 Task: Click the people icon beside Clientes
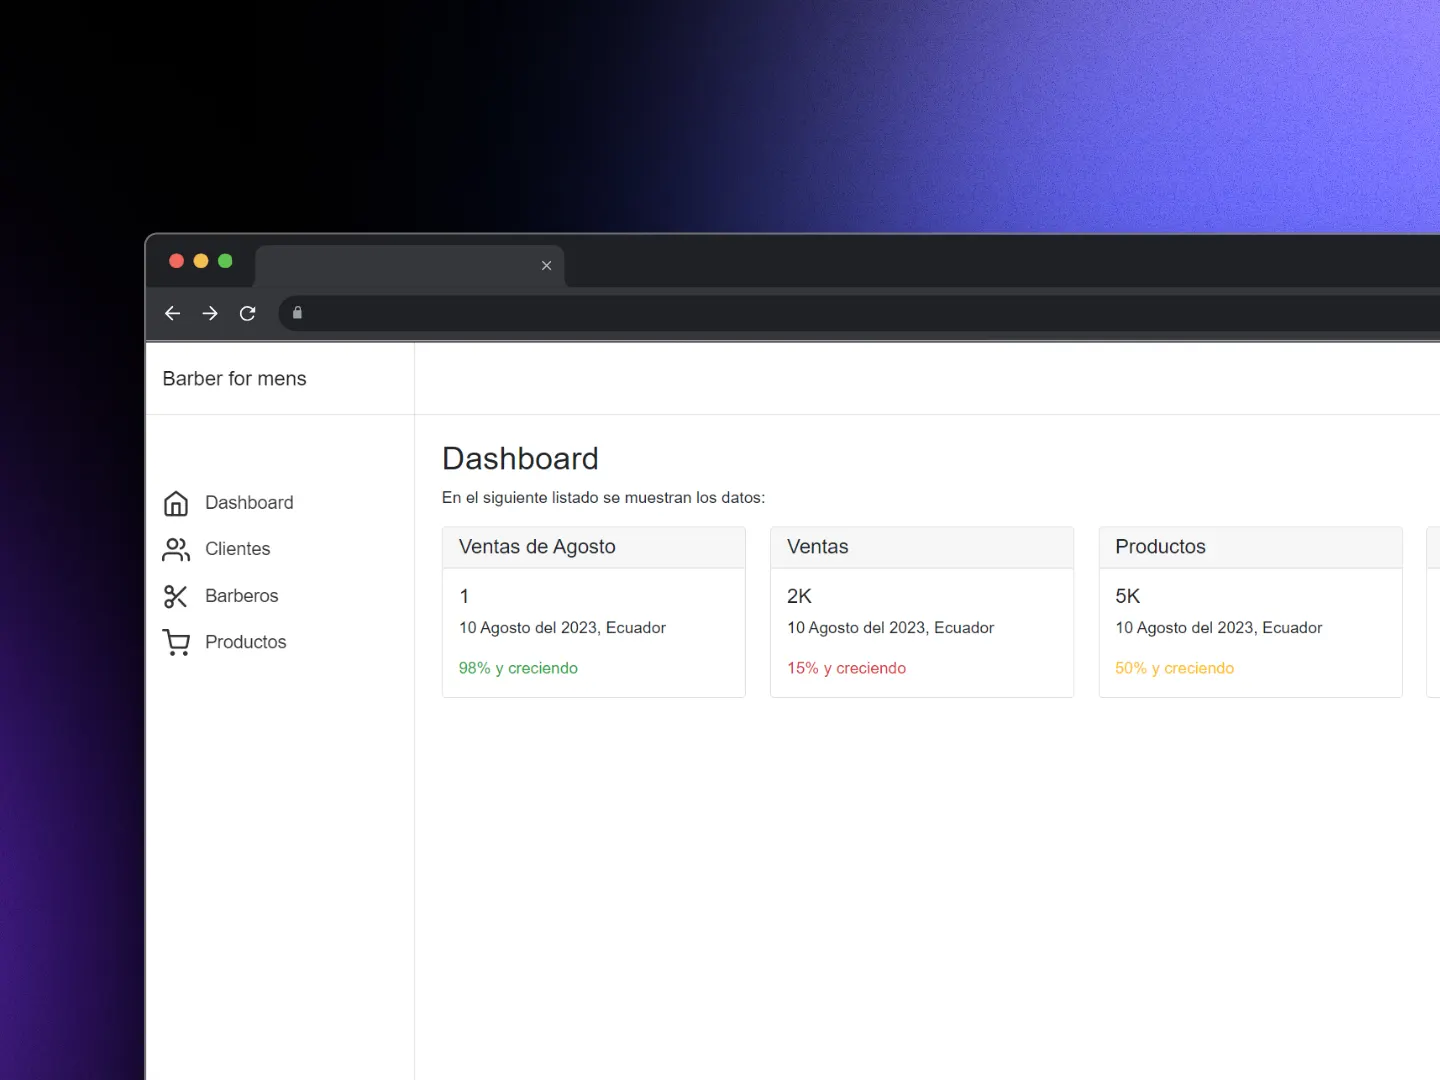[x=176, y=549]
